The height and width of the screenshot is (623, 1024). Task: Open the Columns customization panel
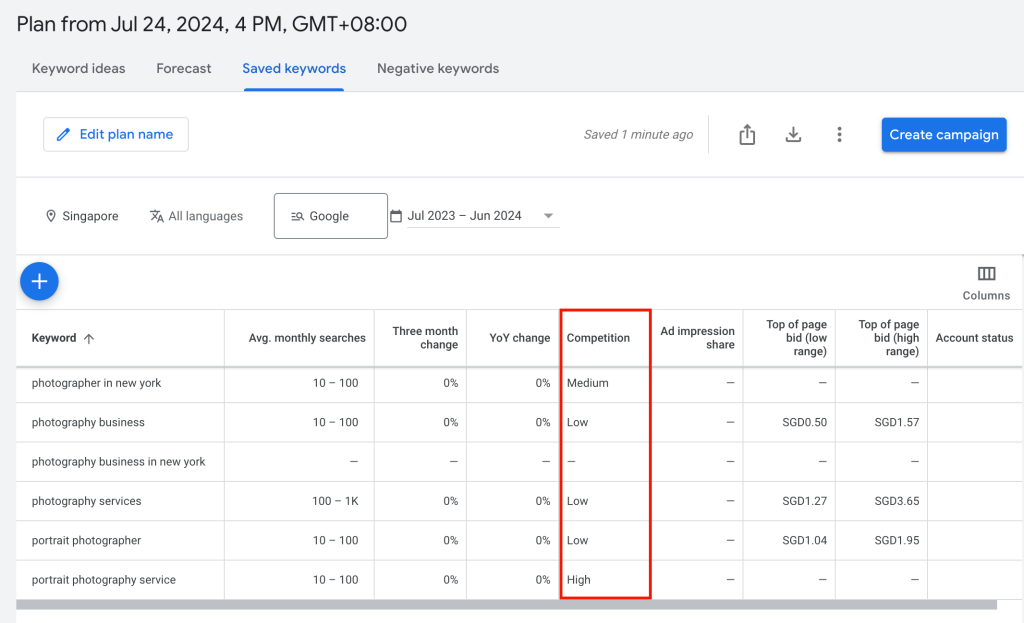(x=986, y=281)
